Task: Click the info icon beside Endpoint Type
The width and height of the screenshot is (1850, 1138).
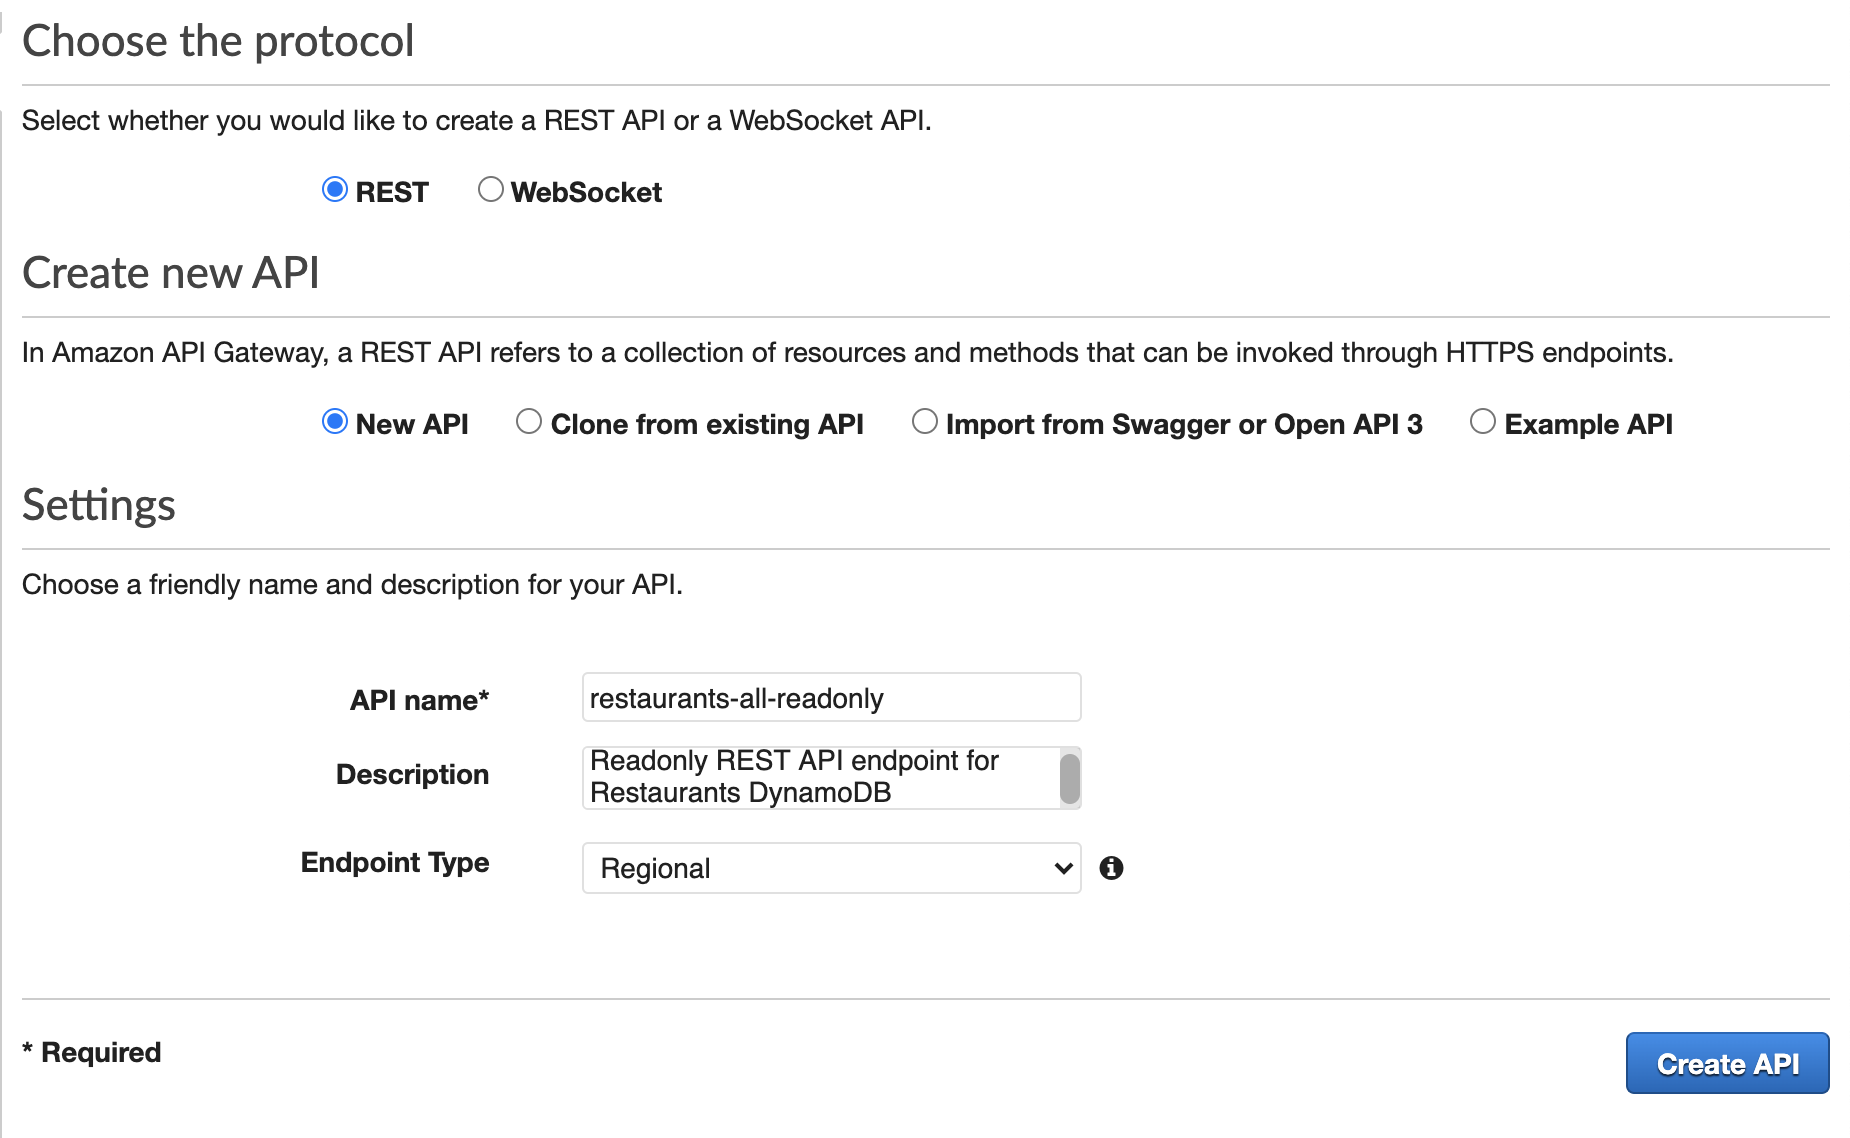Action: click(x=1113, y=868)
